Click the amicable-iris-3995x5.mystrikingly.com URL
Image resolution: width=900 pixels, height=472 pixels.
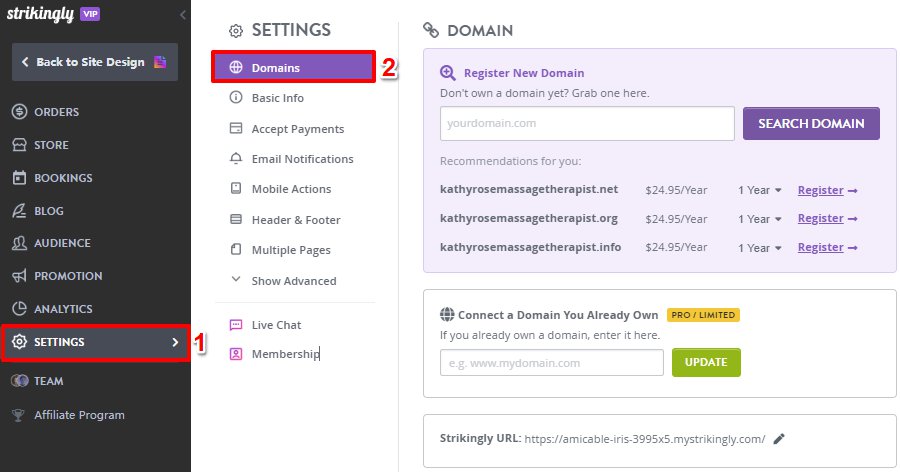coord(645,439)
